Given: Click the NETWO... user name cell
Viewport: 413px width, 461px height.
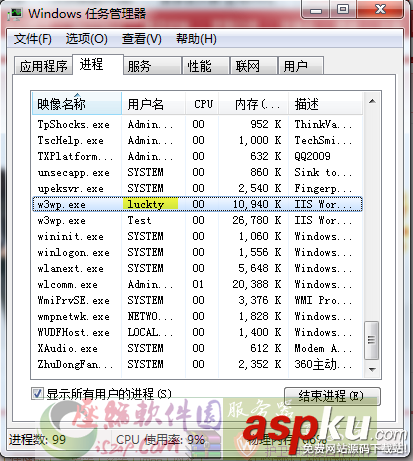Looking at the screenshot, I should point(150,316).
